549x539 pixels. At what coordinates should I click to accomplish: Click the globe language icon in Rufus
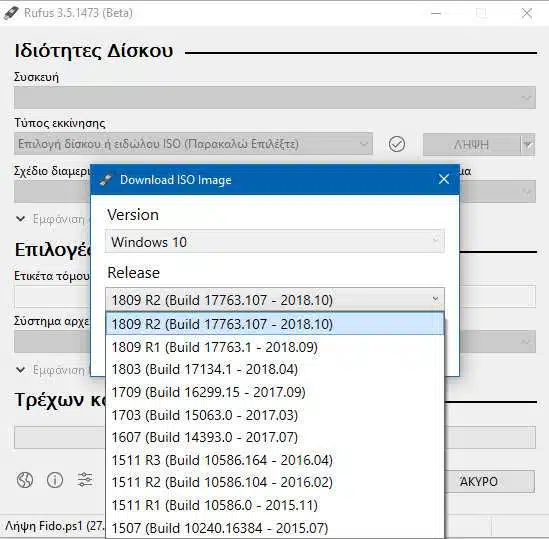(x=25, y=480)
